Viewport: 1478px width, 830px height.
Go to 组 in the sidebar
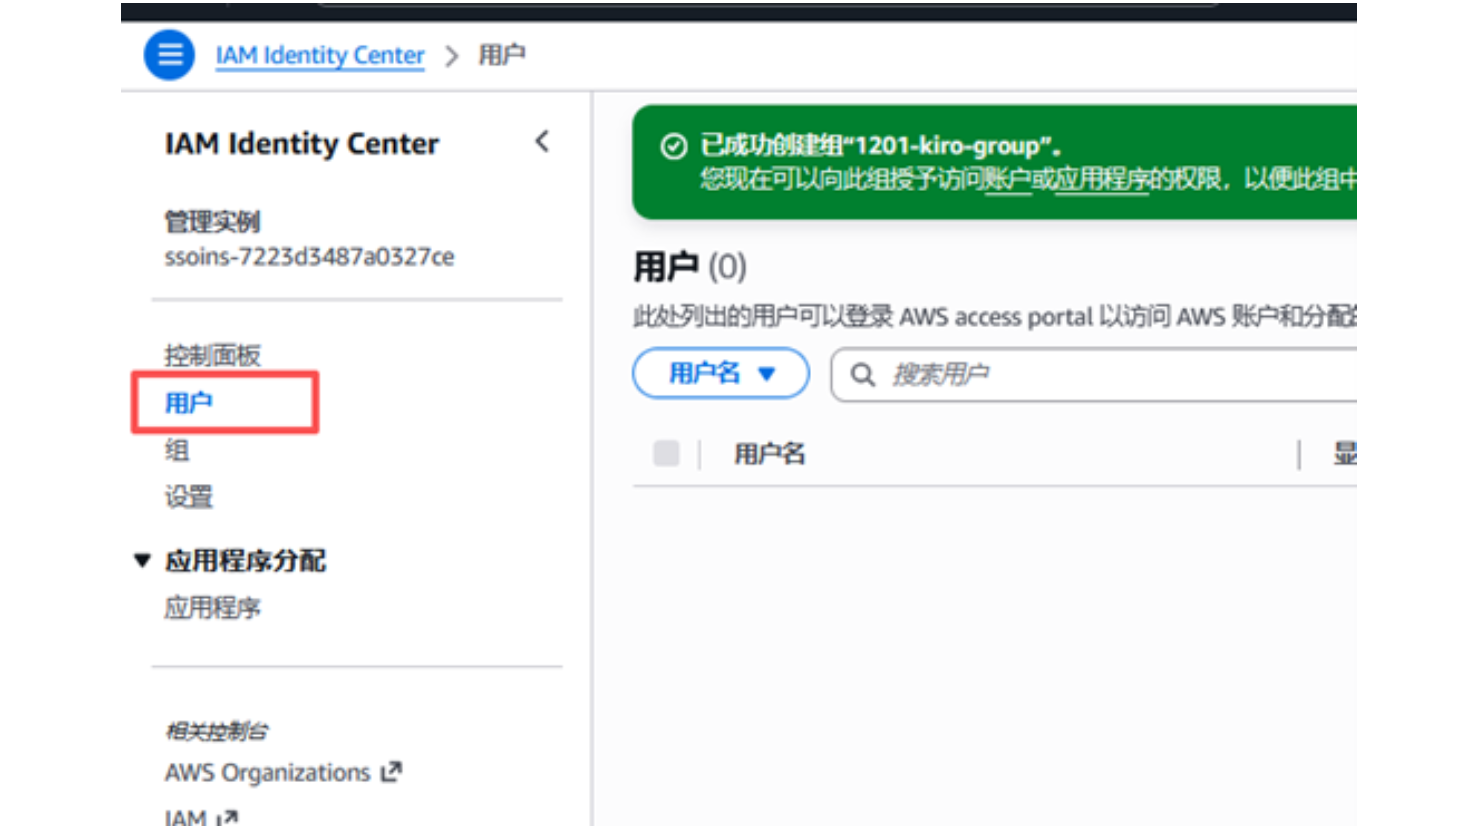point(177,450)
